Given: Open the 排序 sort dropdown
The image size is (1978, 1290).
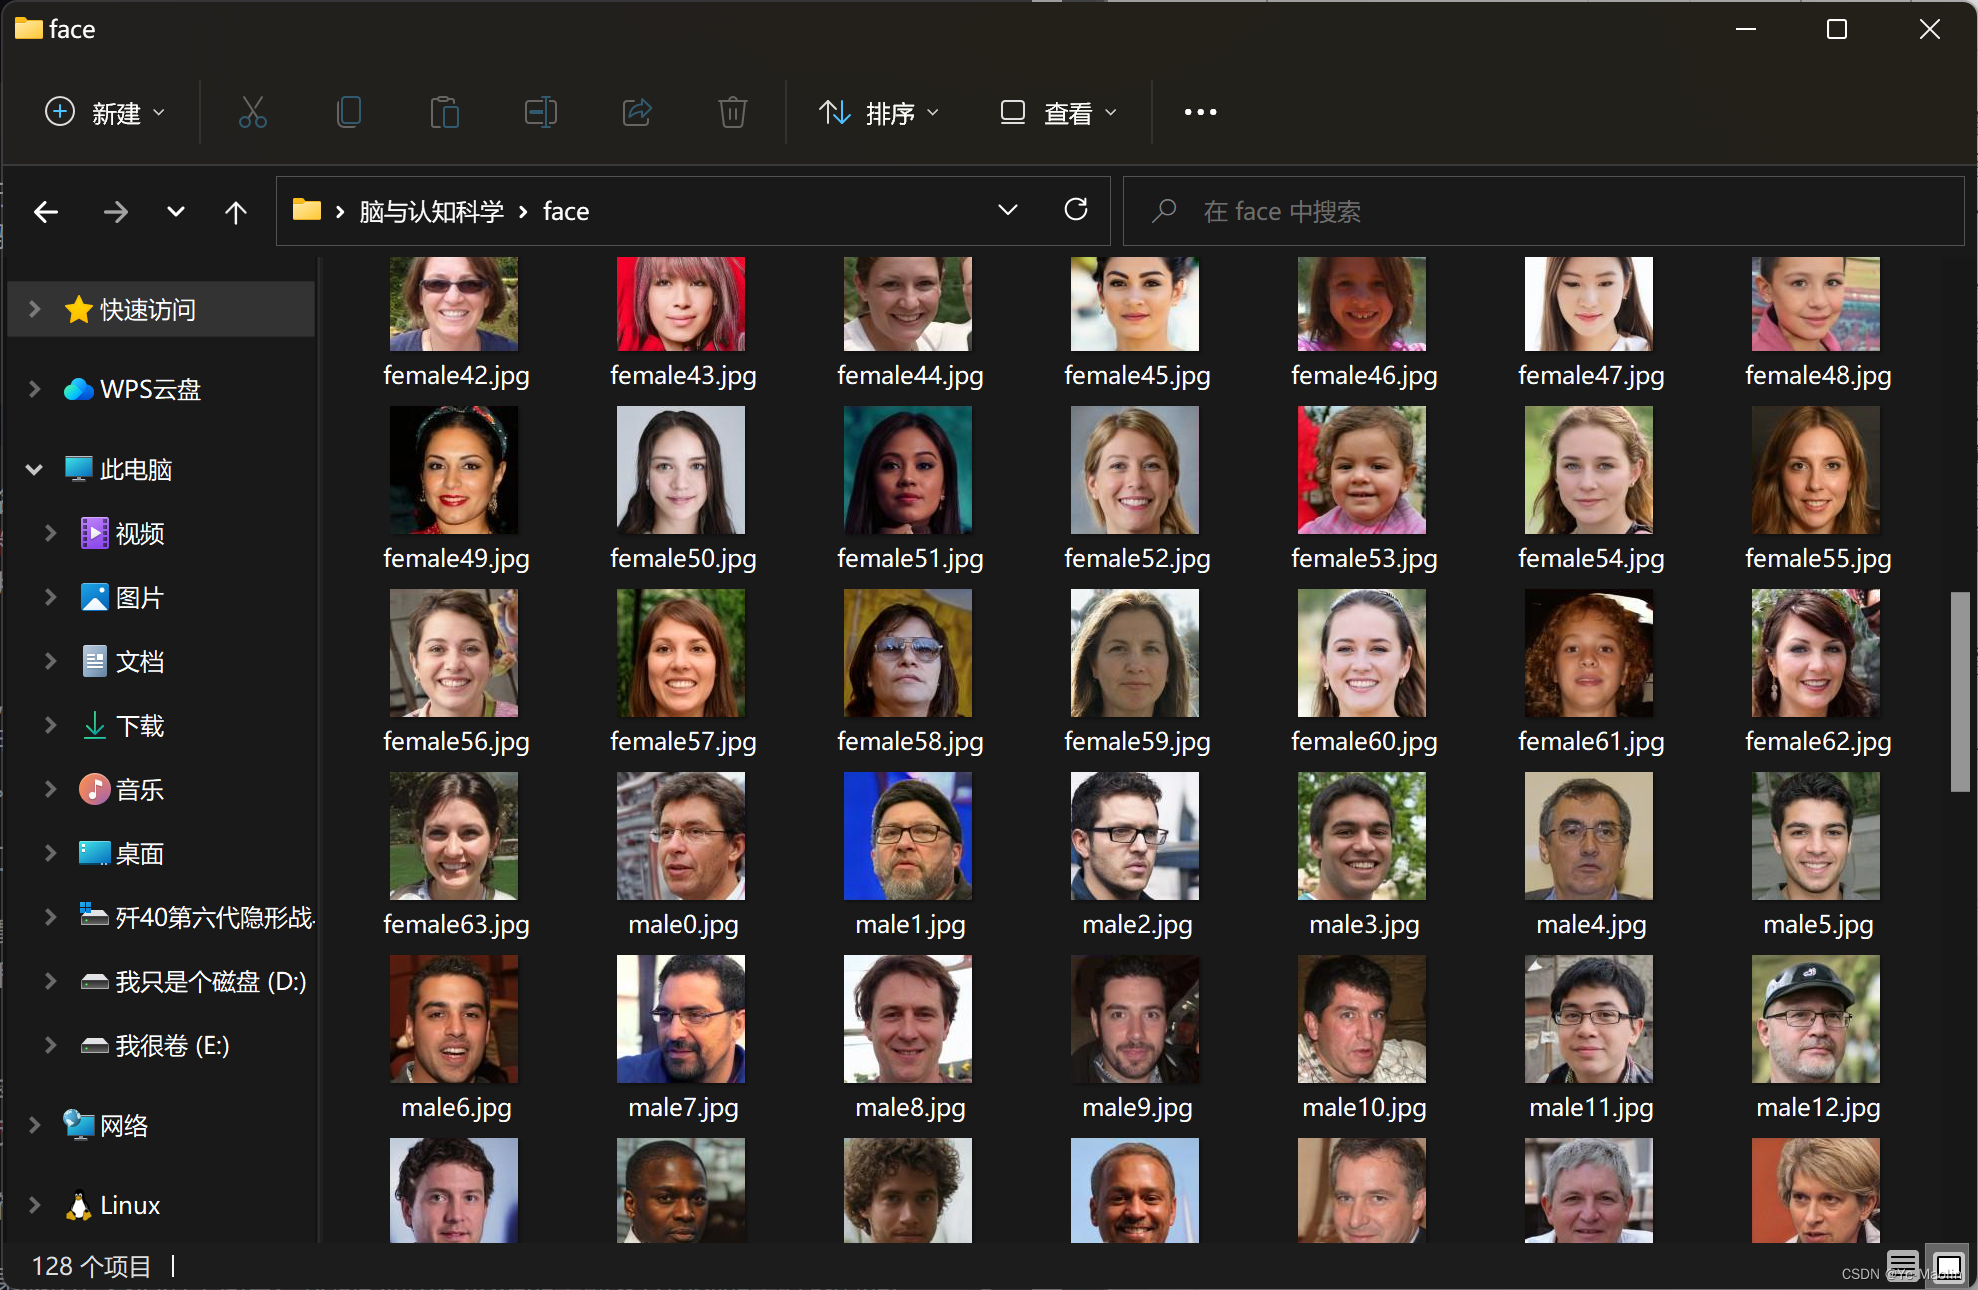Looking at the screenshot, I should point(878,113).
